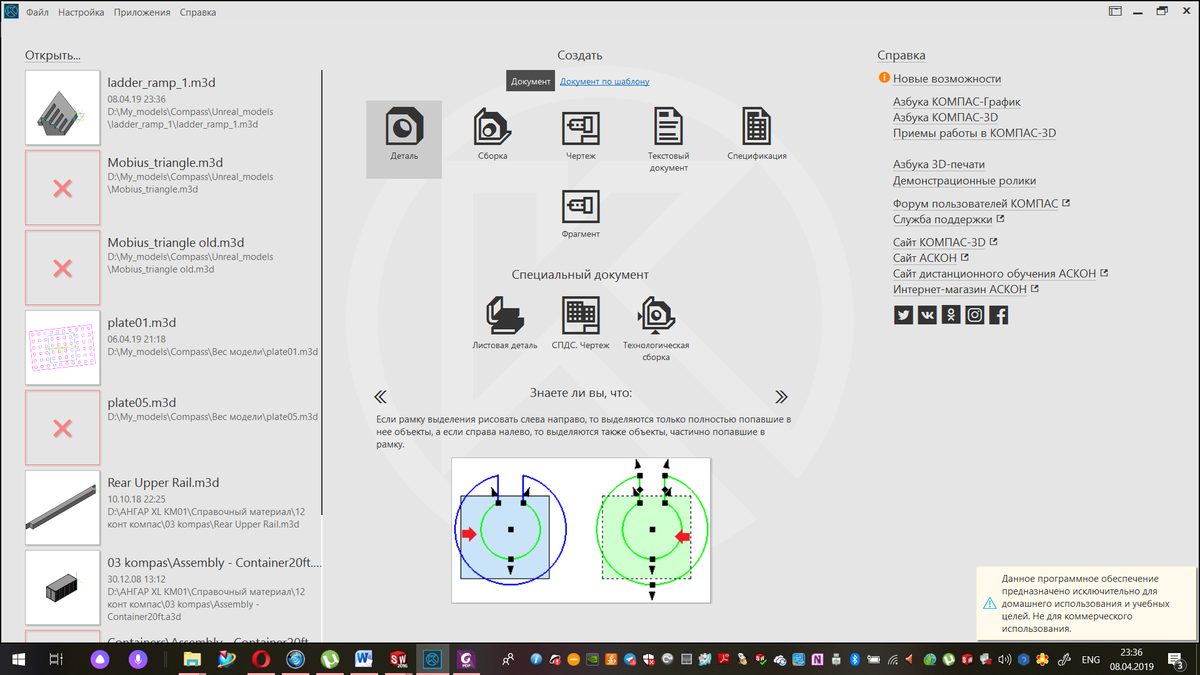This screenshot has height=675, width=1200.
Task: Create a new Чертеж document
Action: (580, 134)
